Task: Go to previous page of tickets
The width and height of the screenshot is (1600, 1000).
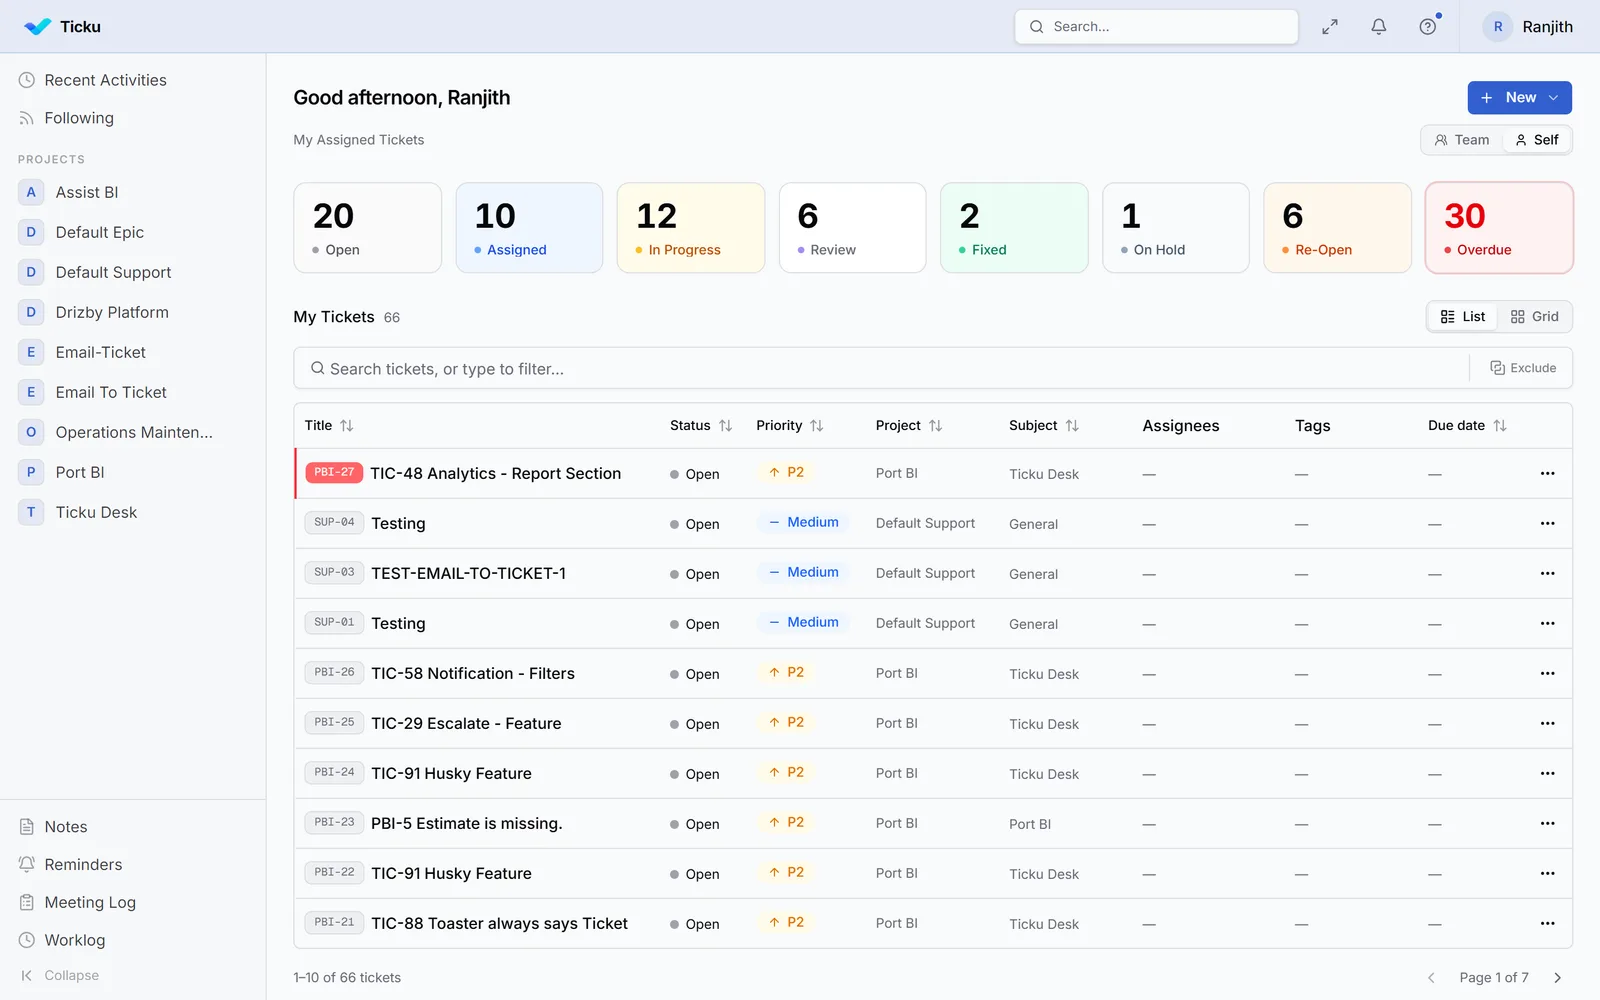Action: point(1431,978)
